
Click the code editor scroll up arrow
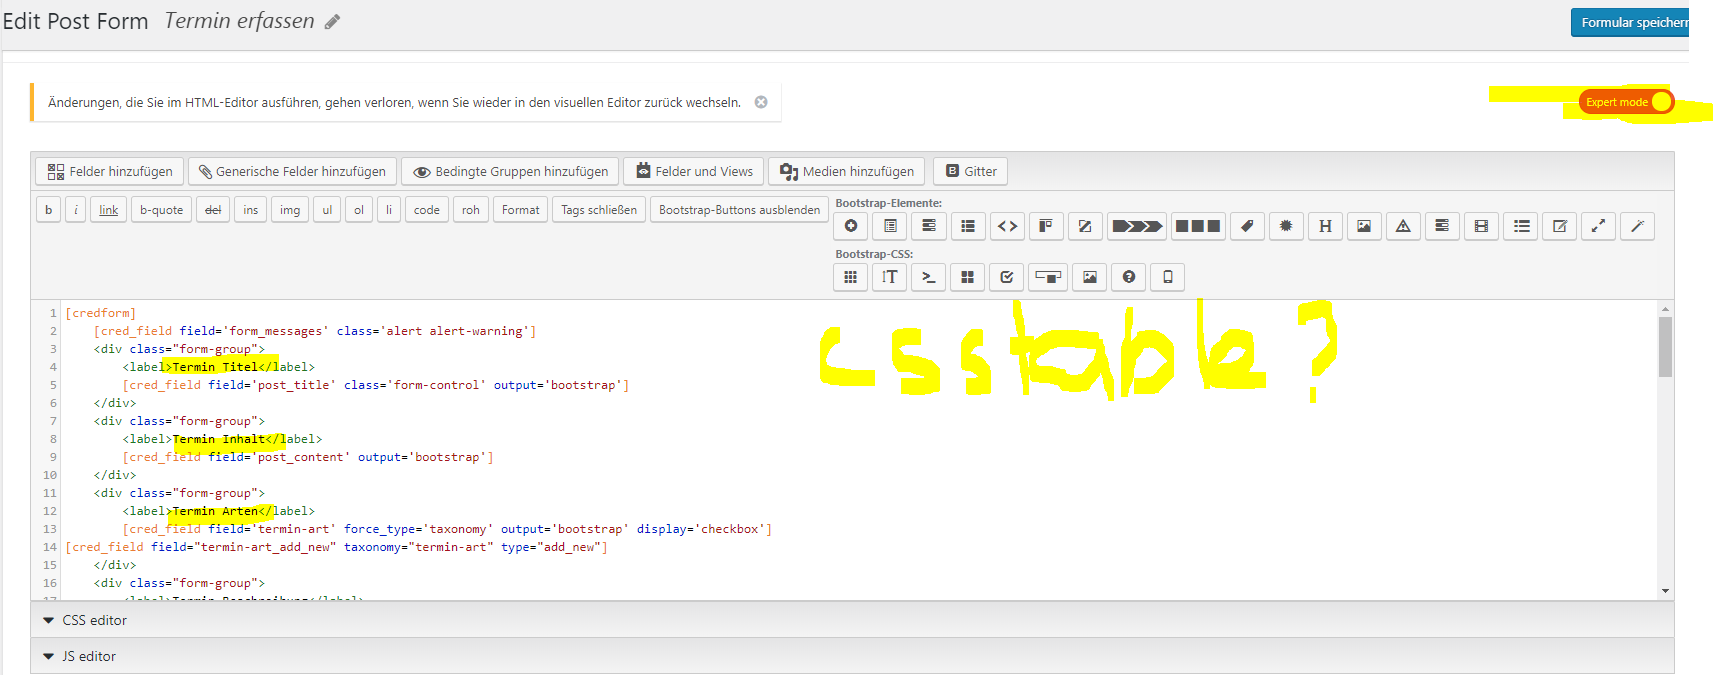click(x=1665, y=308)
